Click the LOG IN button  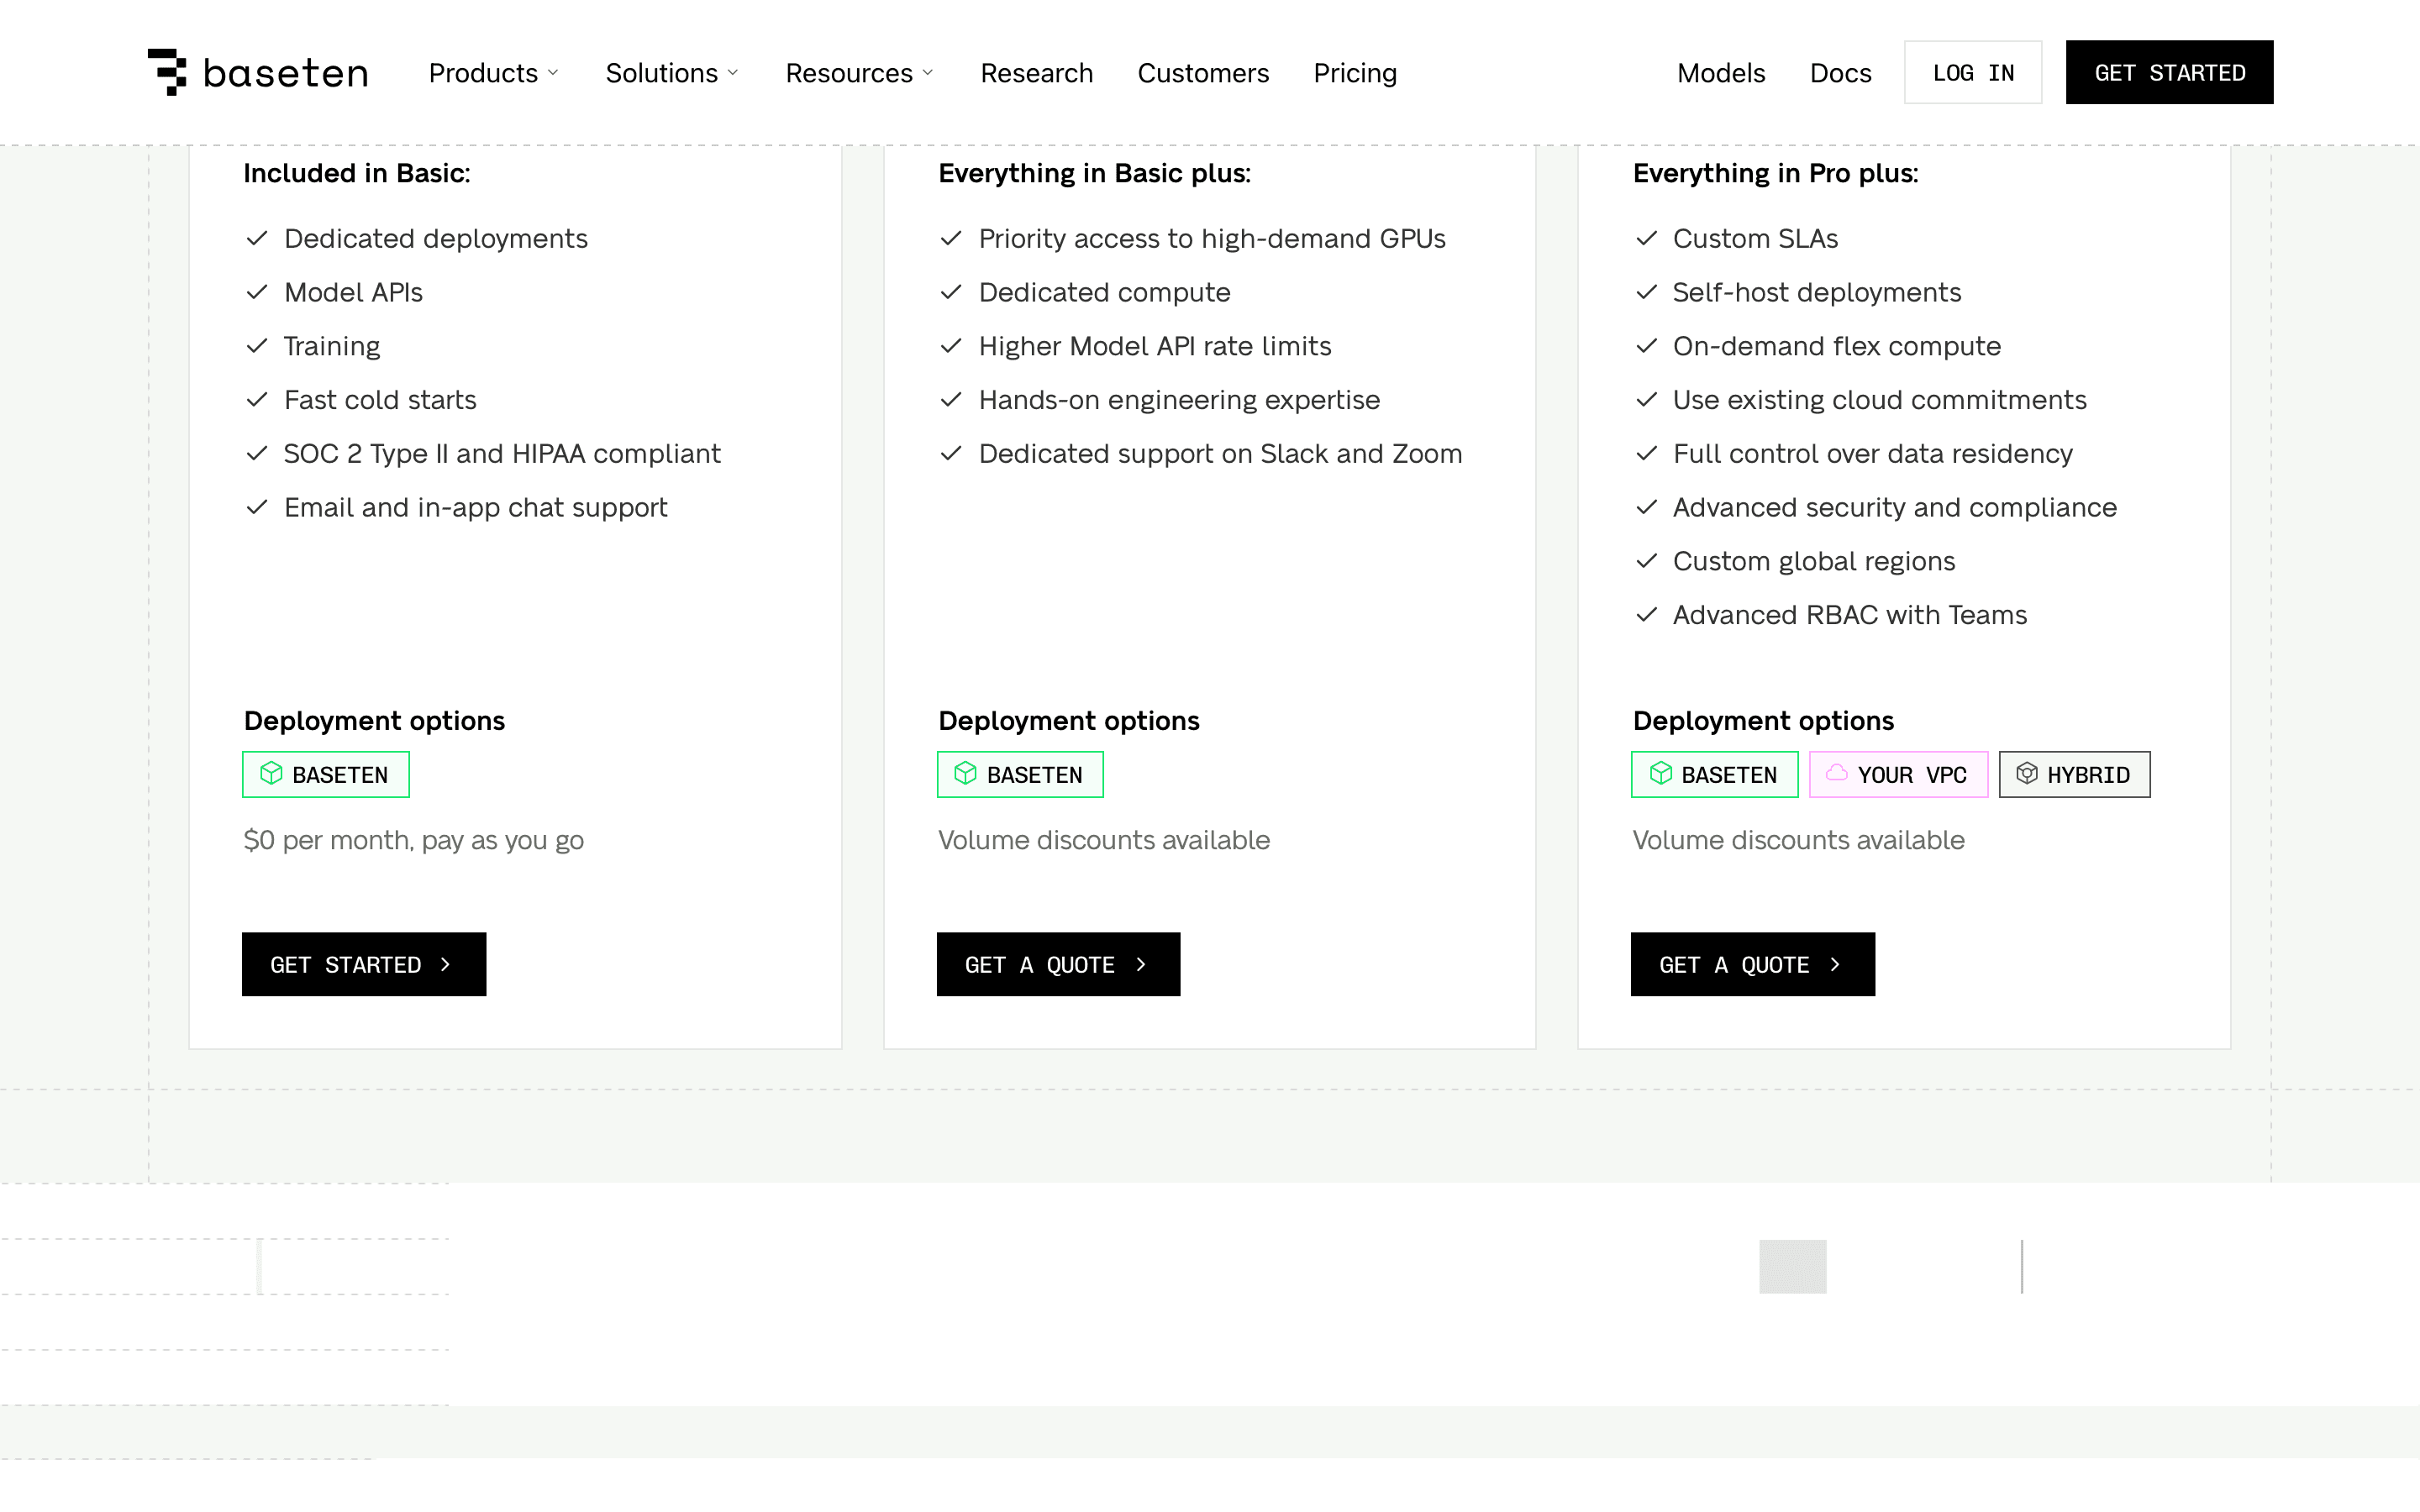click(x=1972, y=72)
